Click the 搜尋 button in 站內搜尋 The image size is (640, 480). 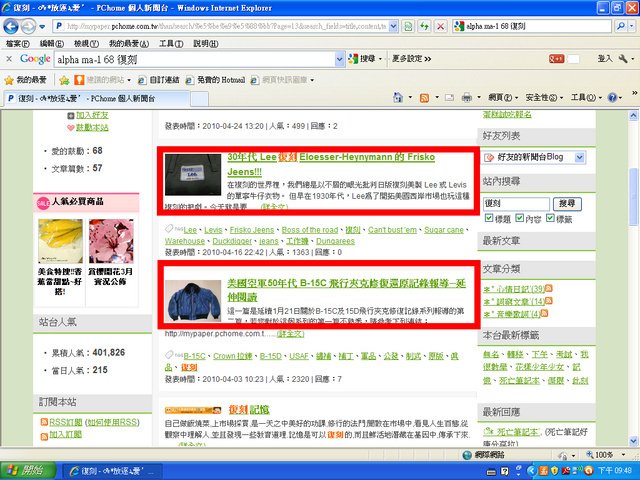[x=567, y=203]
